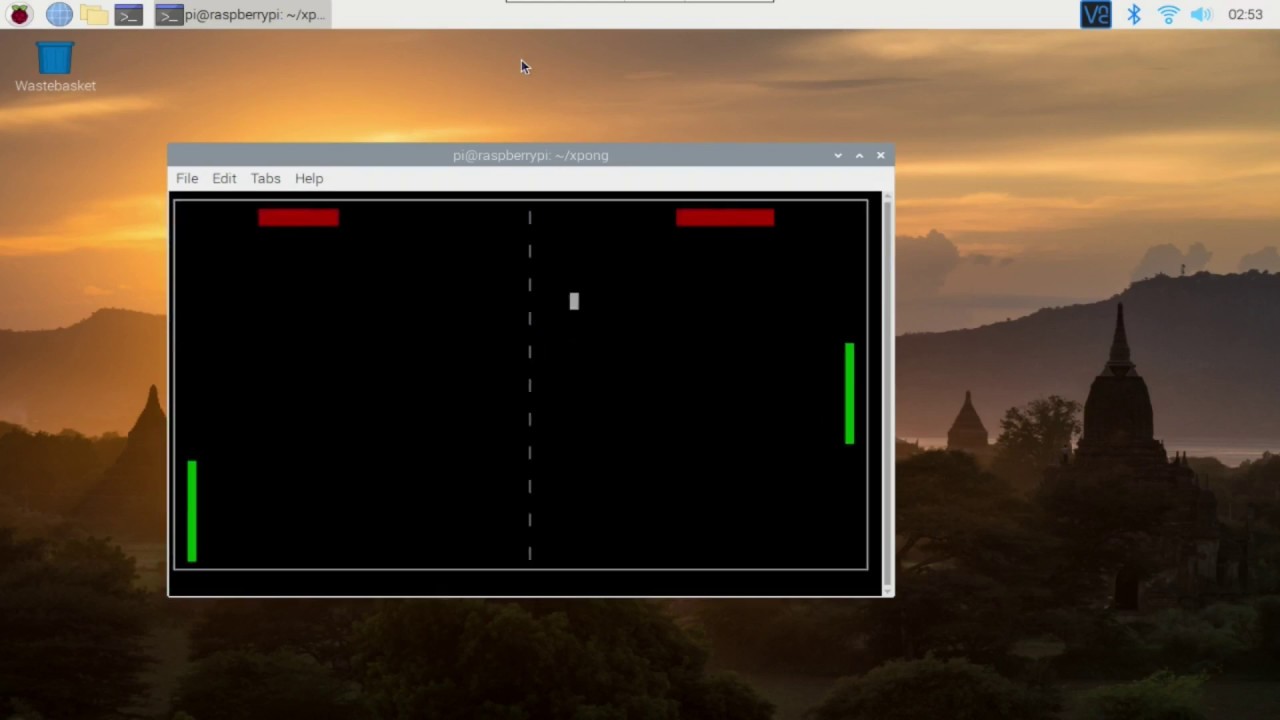Click the left red score block

298,217
